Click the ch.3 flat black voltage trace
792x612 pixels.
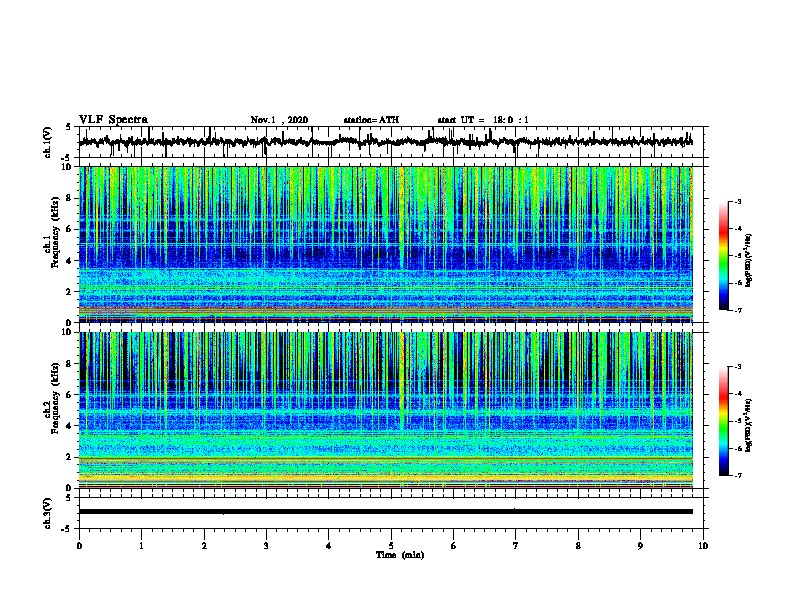tap(386, 512)
